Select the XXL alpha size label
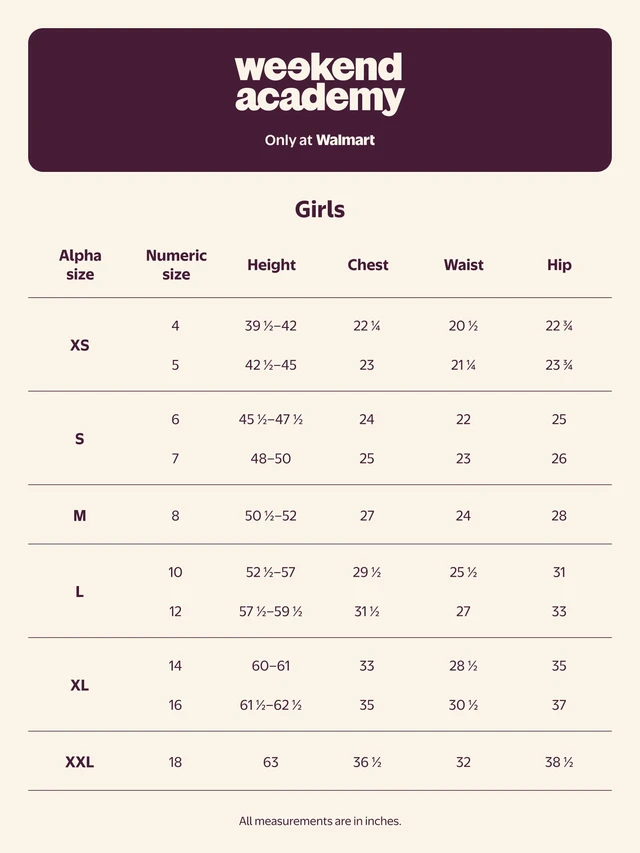This screenshot has width=640, height=853. click(x=79, y=762)
